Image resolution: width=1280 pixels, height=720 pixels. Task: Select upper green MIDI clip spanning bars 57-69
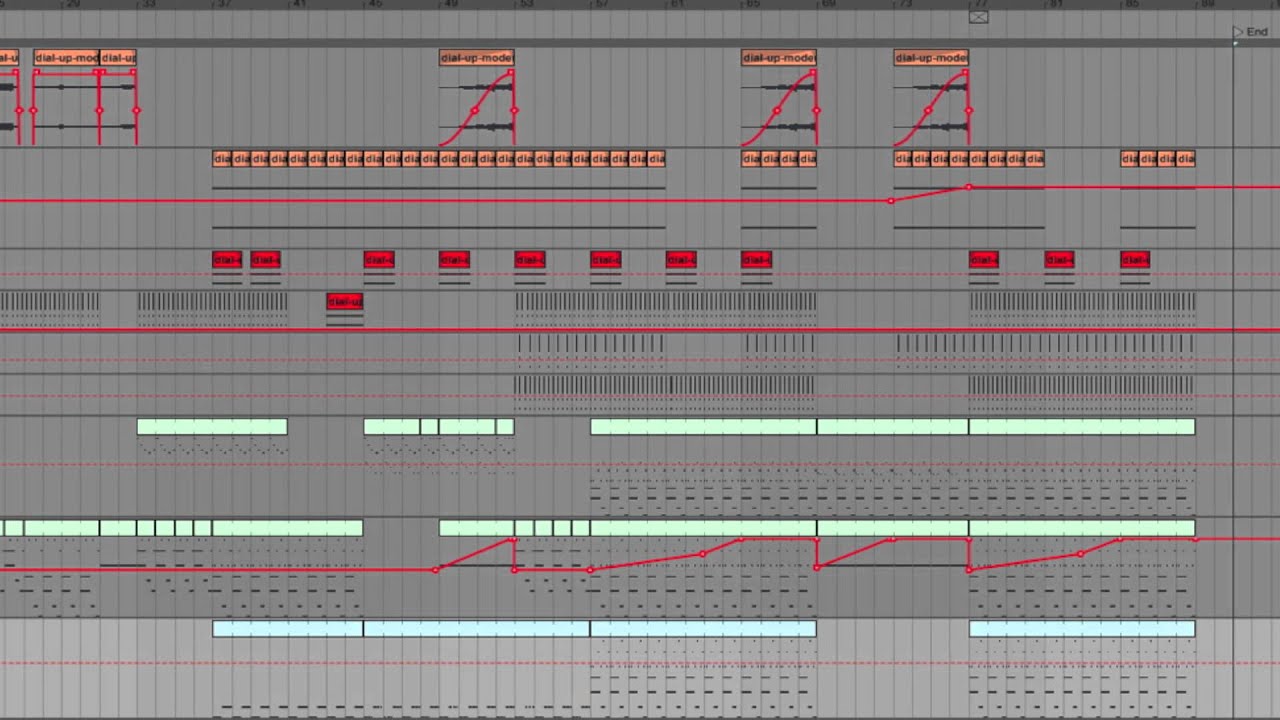pyautogui.click(x=704, y=427)
